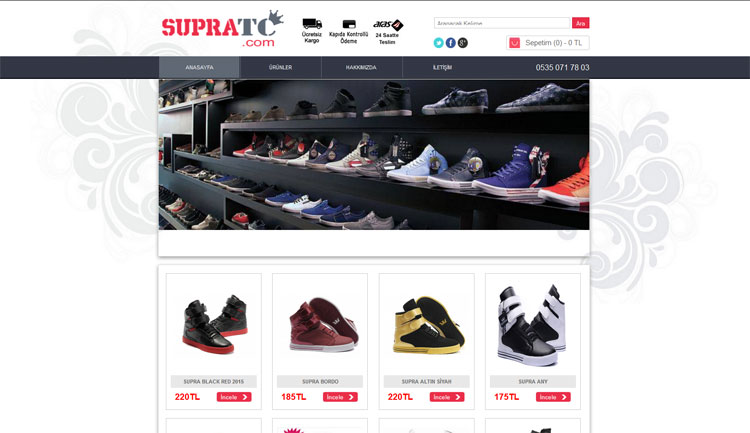The width and height of the screenshot is (750, 433).
Task: Click İncele for Supra Bordo
Action: pyautogui.click(x=340, y=397)
